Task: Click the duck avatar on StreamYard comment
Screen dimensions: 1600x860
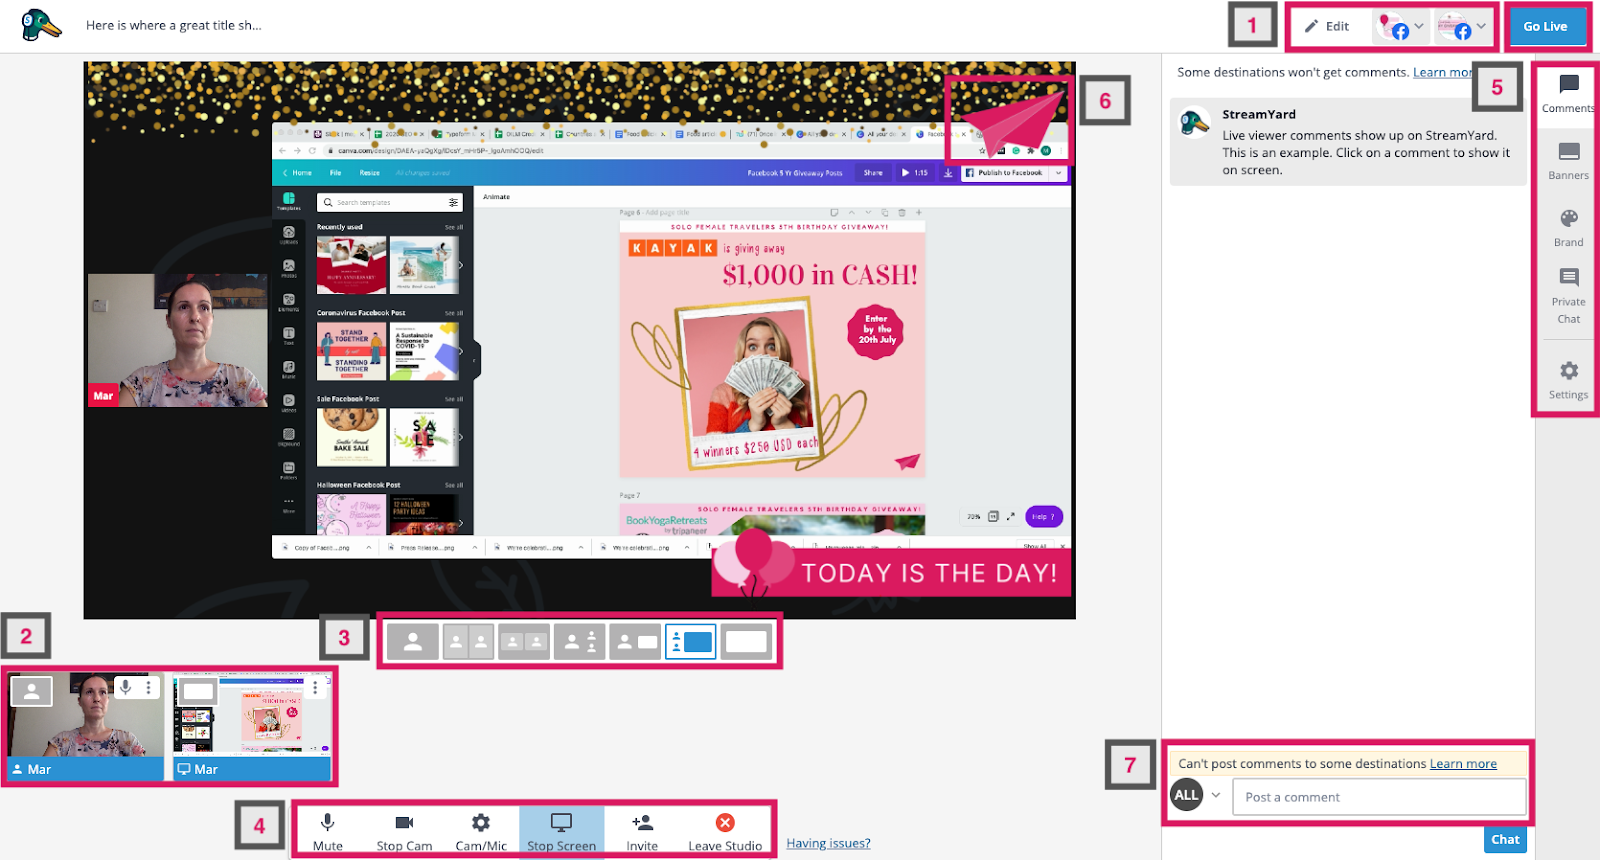Action: pos(1195,123)
